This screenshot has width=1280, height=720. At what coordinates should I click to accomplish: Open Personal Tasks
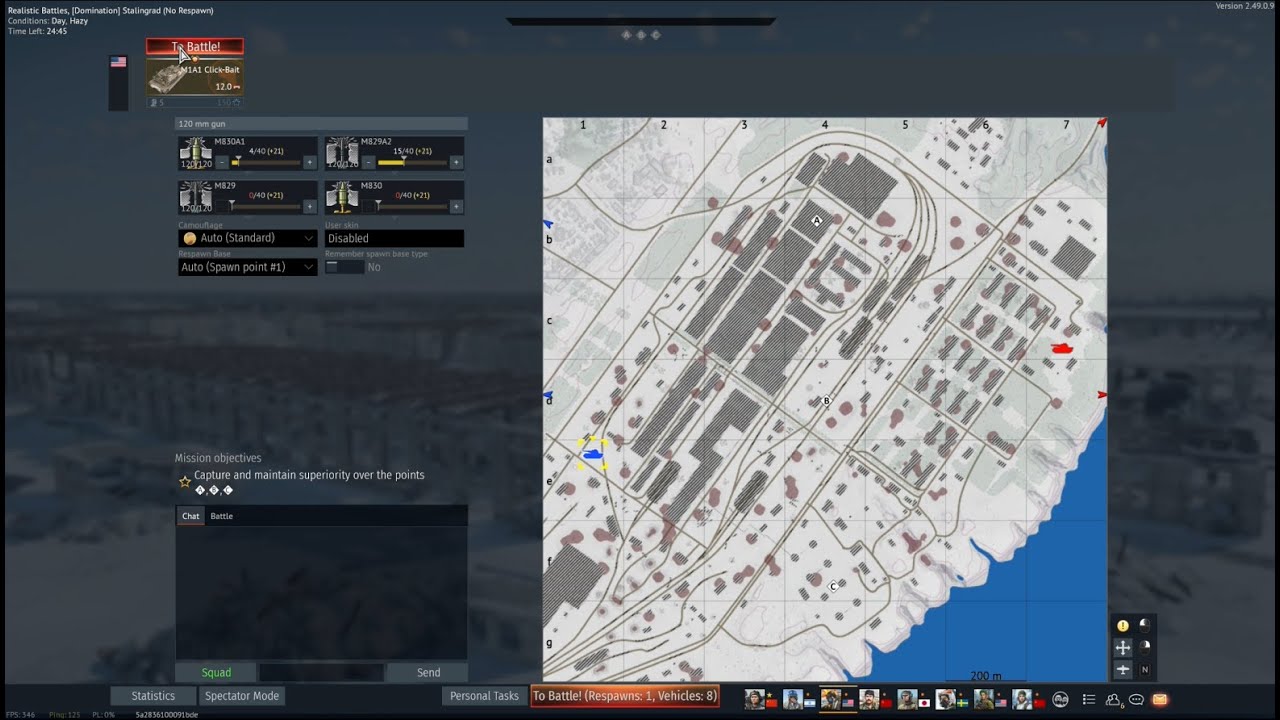tap(484, 696)
